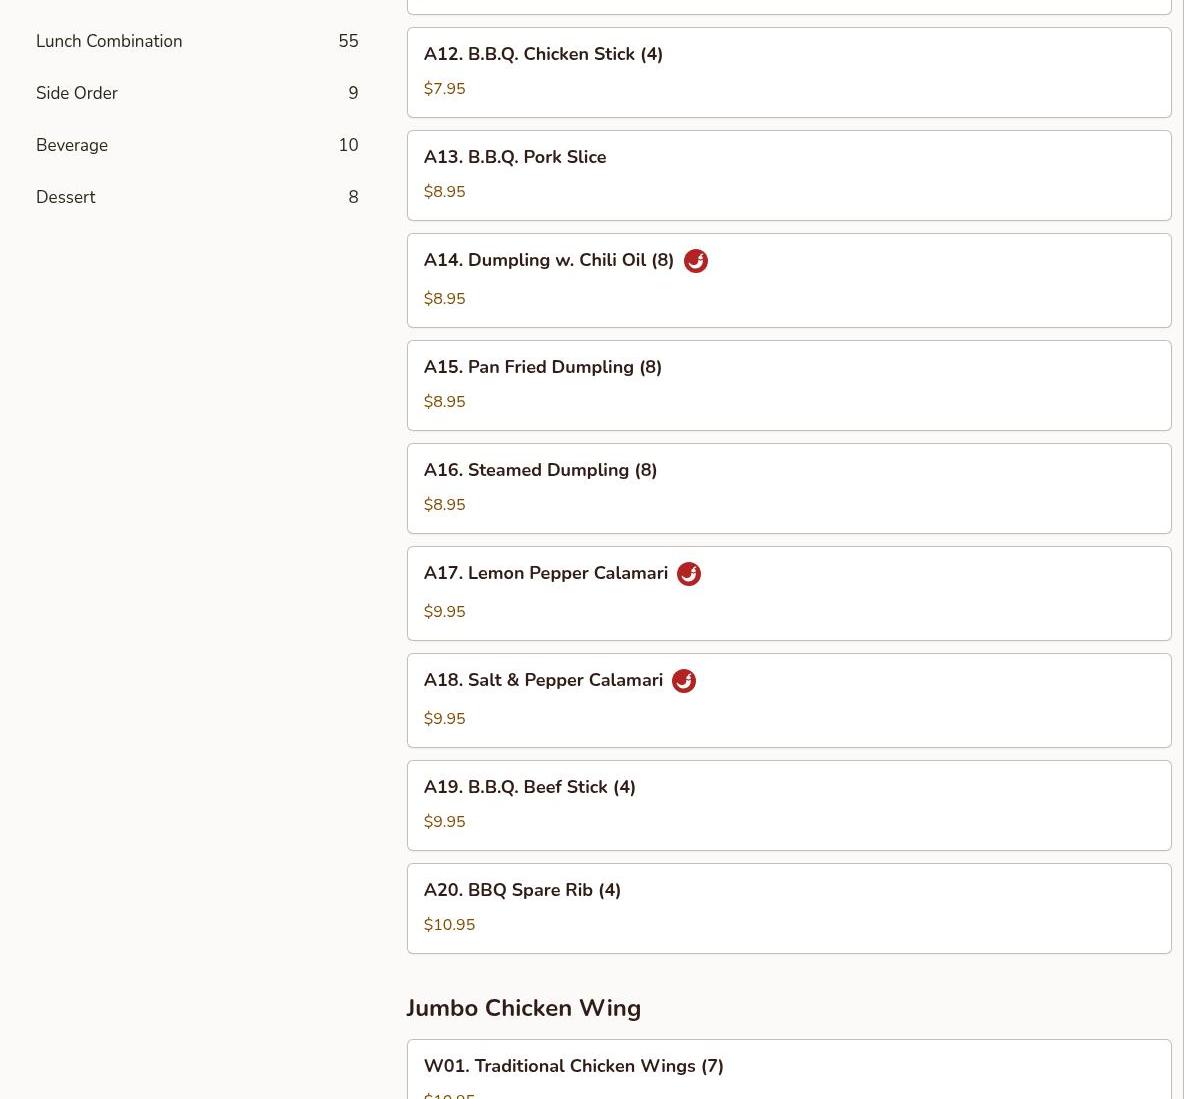The height and width of the screenshot is (1099, 1204).
Task: Click count 10 next to Beverage
Action: [x=348, y=145]
